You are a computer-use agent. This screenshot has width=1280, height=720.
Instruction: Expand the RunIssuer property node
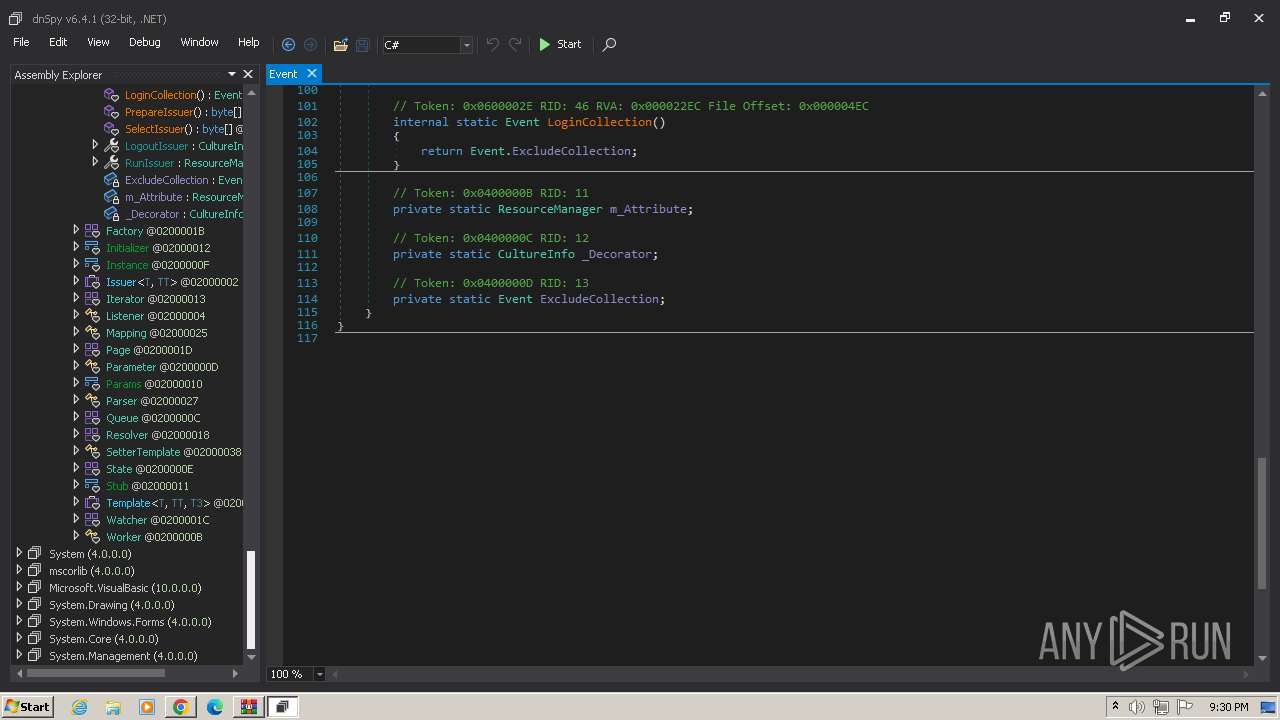[x=95, y=162]
